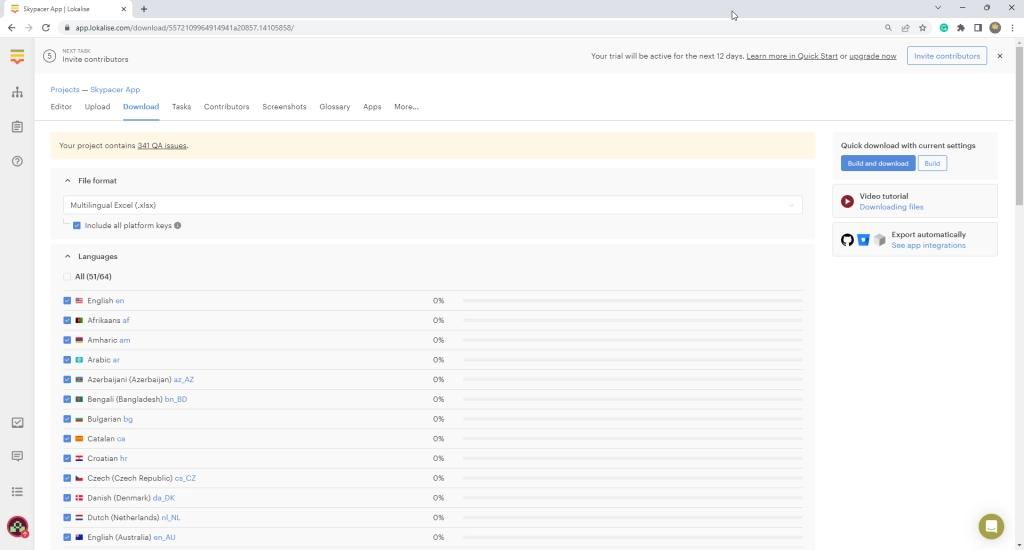This screenshot has height=550, width=1024.
Task: Switch to the Glossary tab
Action: (334, 106)
